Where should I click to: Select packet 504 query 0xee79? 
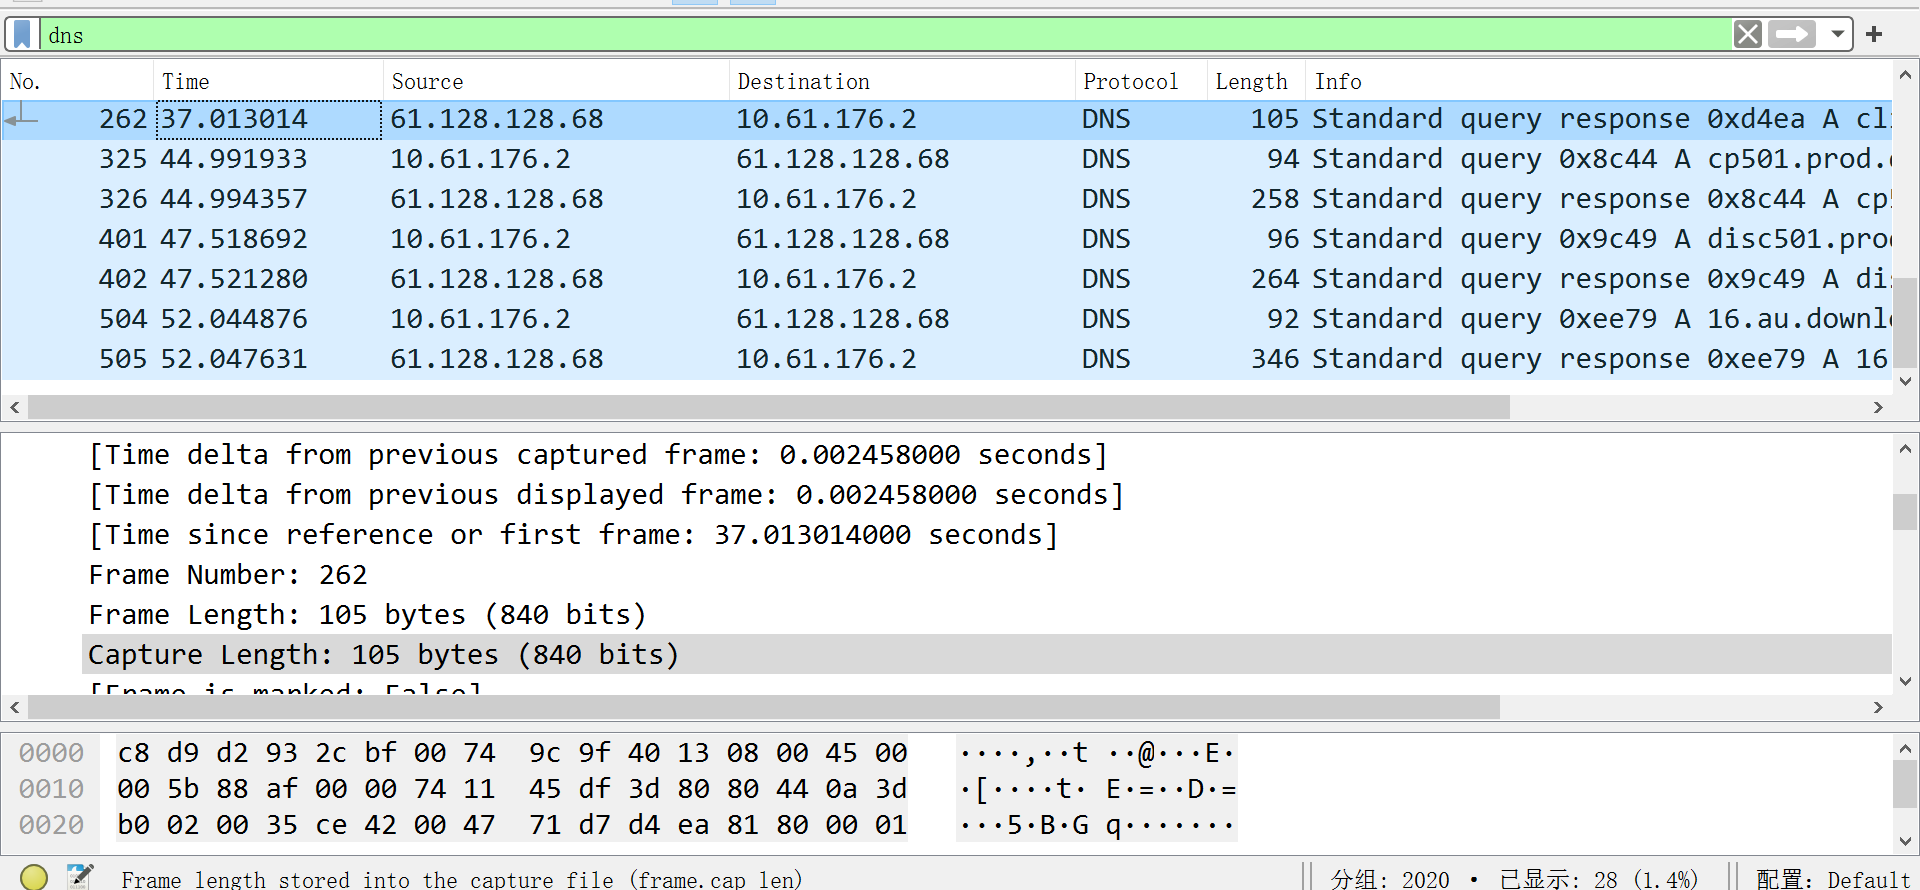click(946, 319)
